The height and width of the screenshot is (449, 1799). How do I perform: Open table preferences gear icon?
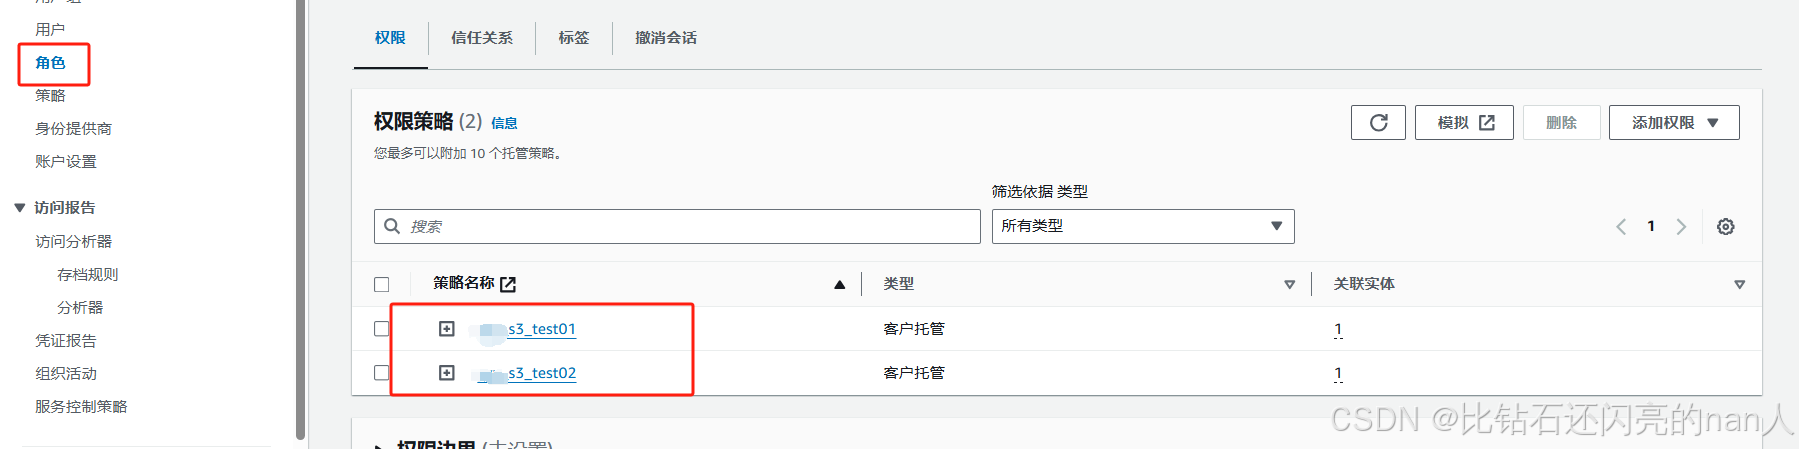[x=1726, y=227]
